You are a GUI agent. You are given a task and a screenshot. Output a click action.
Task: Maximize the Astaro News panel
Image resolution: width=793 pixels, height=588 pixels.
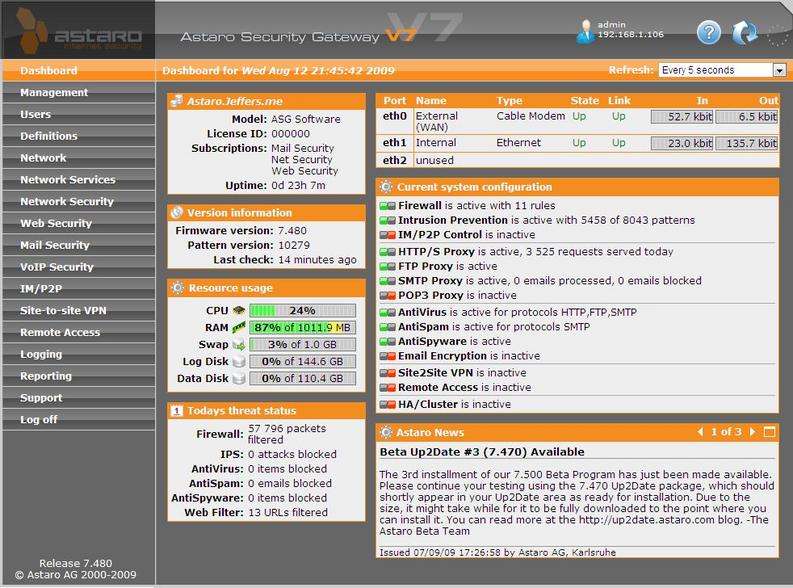tap(769, 432)
